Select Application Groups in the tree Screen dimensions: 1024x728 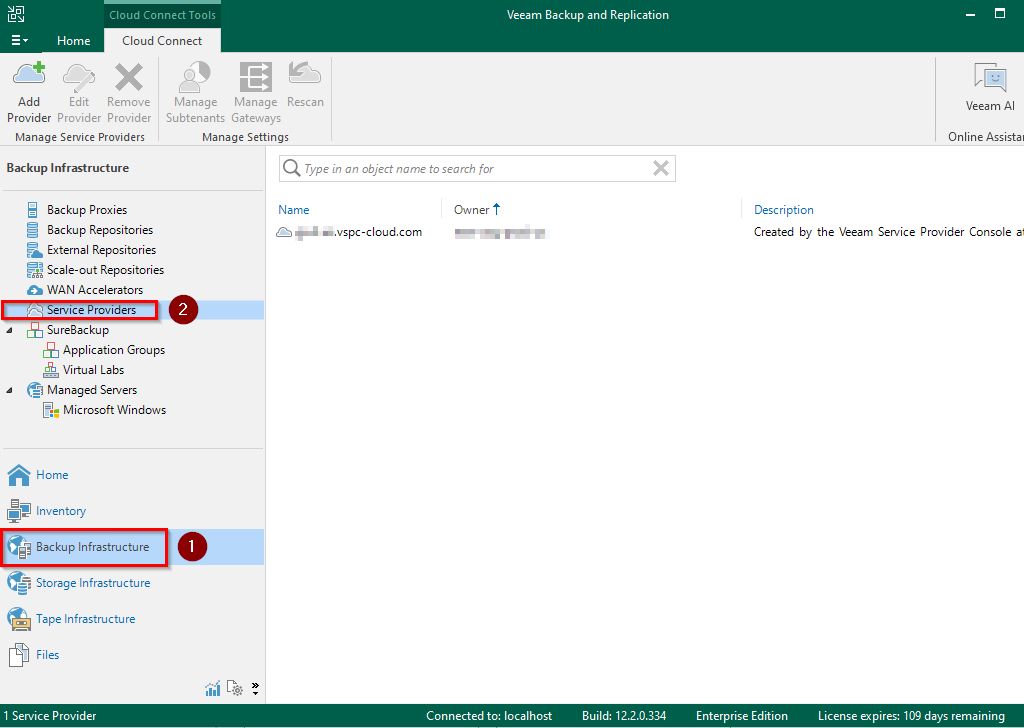(114, 350)
